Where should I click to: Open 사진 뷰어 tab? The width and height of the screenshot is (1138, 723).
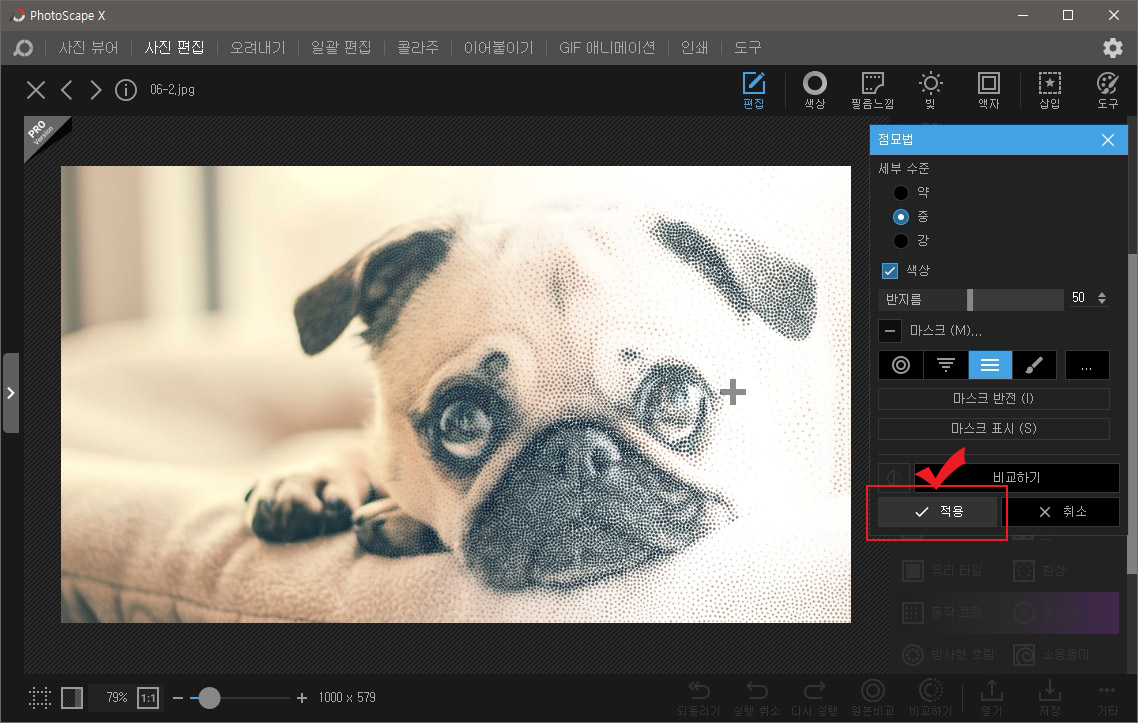pyautogui.click(x=89, y=48)
